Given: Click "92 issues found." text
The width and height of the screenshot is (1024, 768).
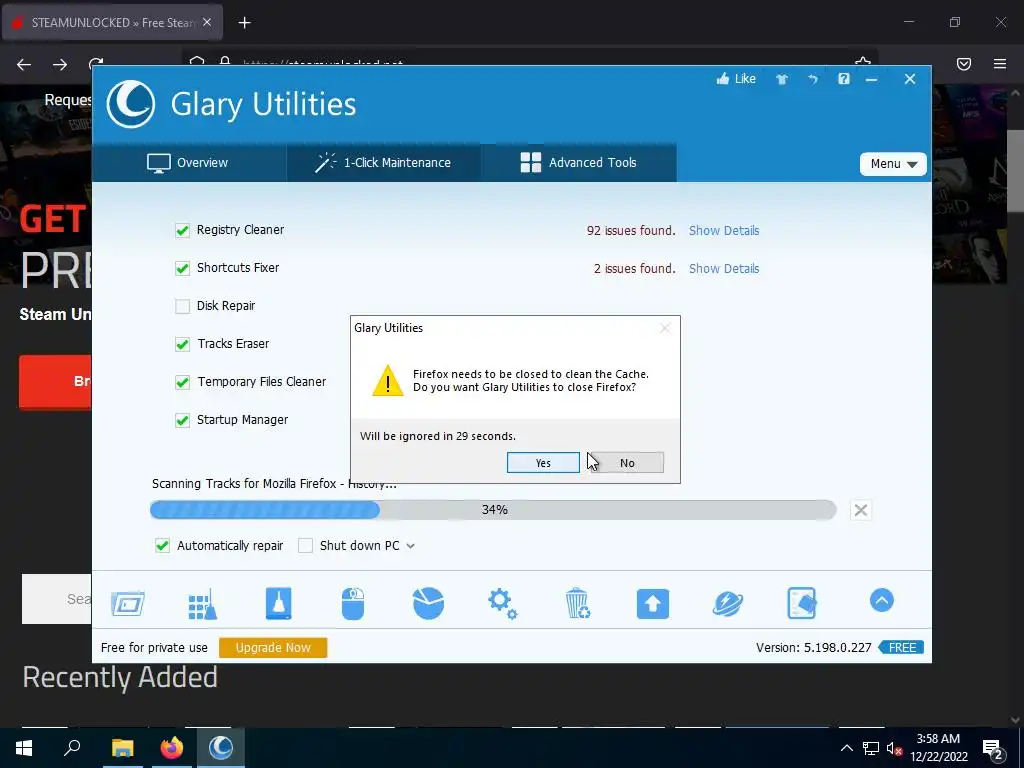Looking at the screenshot, I should (x=631, y=231).
